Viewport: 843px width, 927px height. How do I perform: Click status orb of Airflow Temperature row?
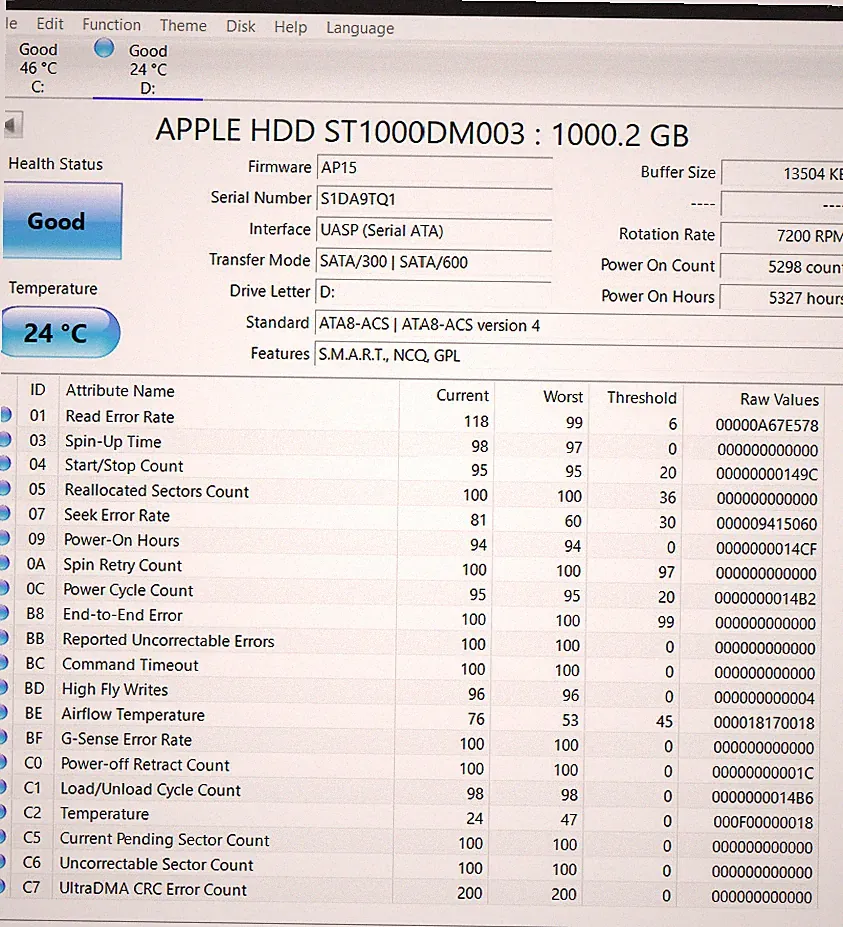click(4, 712)
